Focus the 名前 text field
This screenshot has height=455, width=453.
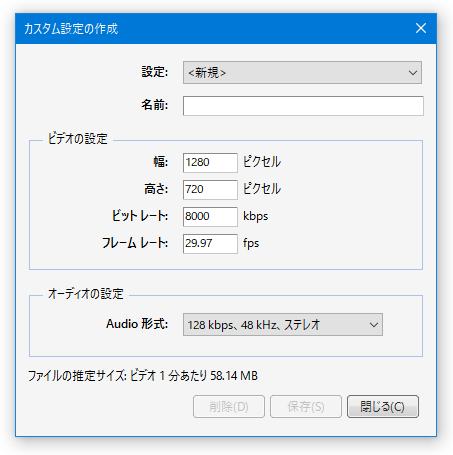[303, 106]
